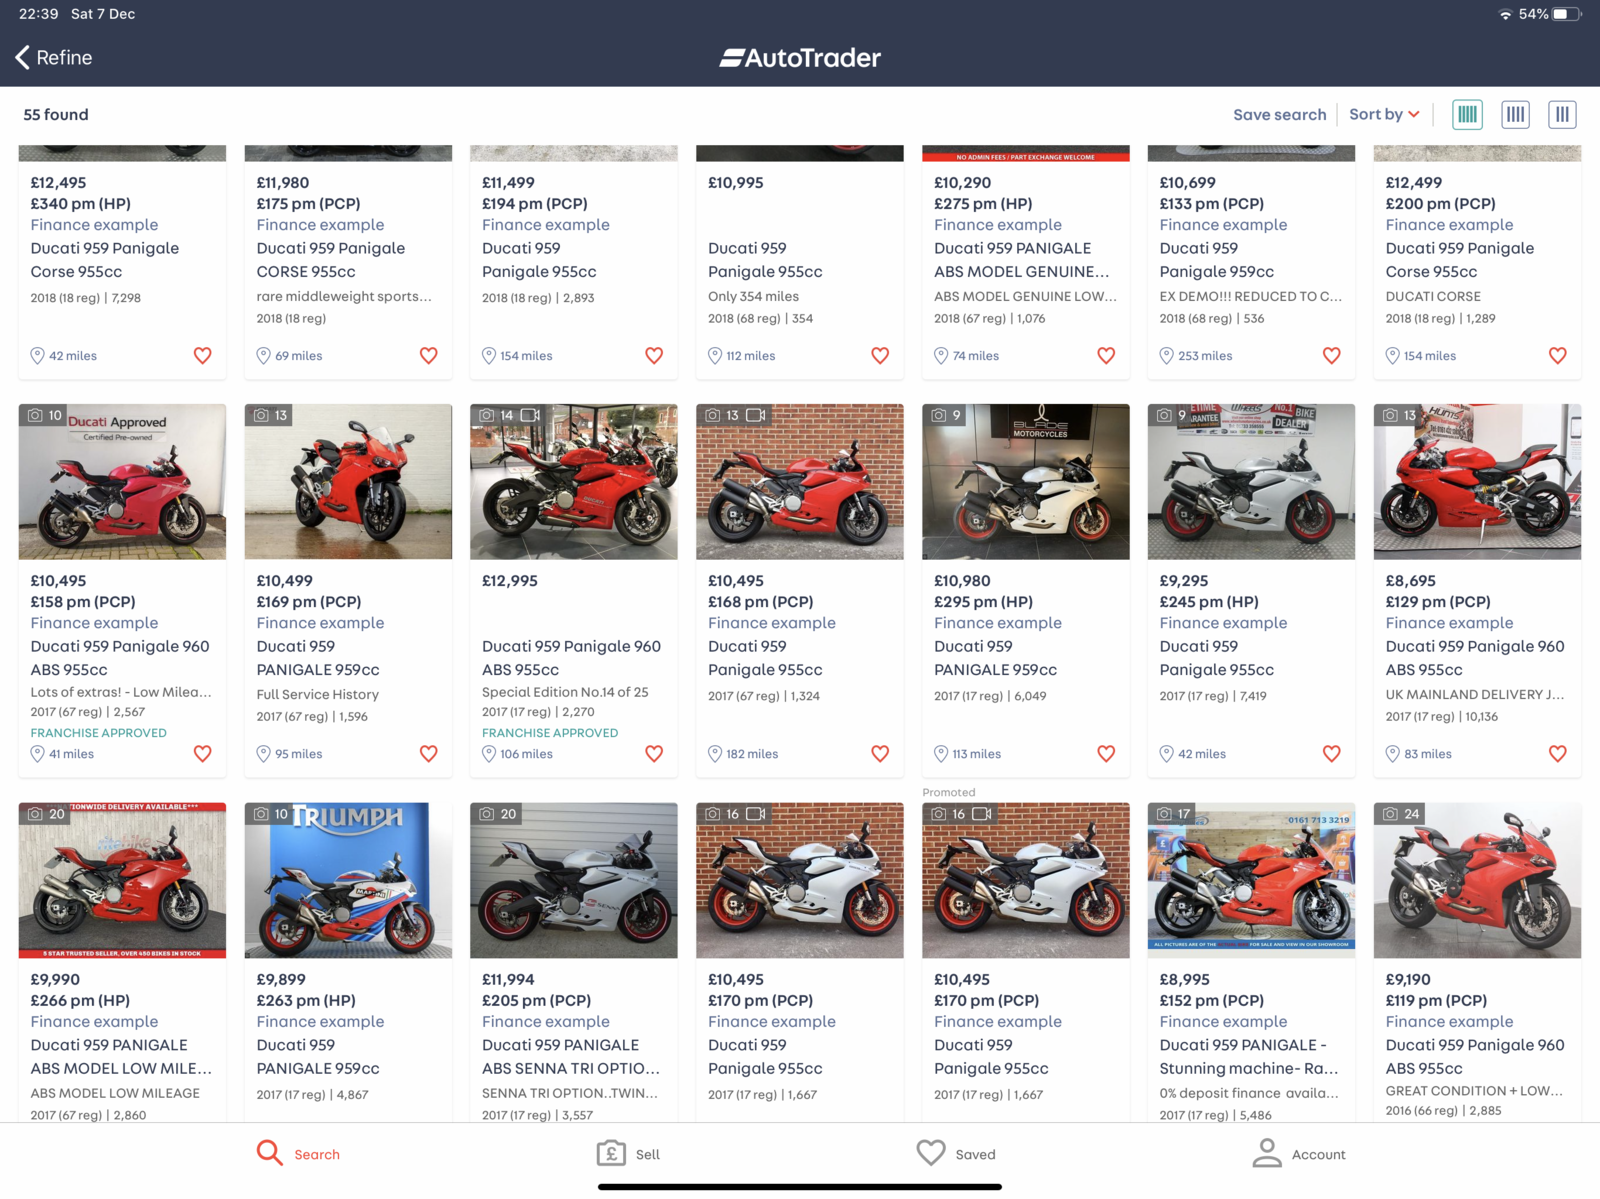Screen dimensions: 1600x1199
Task: Tap the 22:39 clock in status bar
Action: pyautogui.click(x=39, y=14)
